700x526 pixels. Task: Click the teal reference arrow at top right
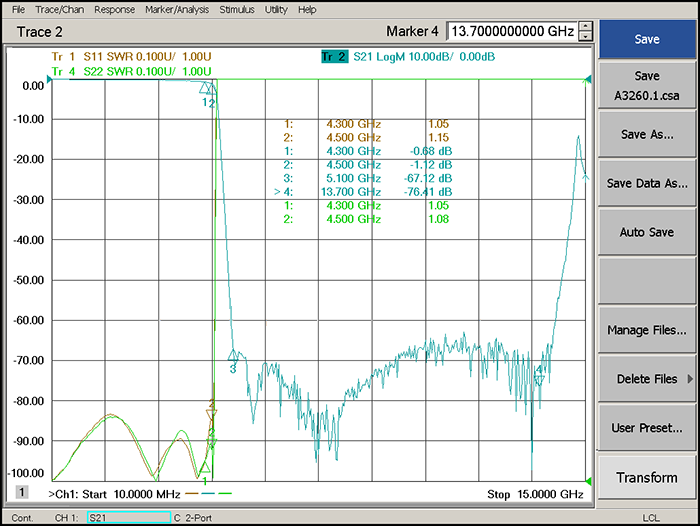[x=588, y=79]
